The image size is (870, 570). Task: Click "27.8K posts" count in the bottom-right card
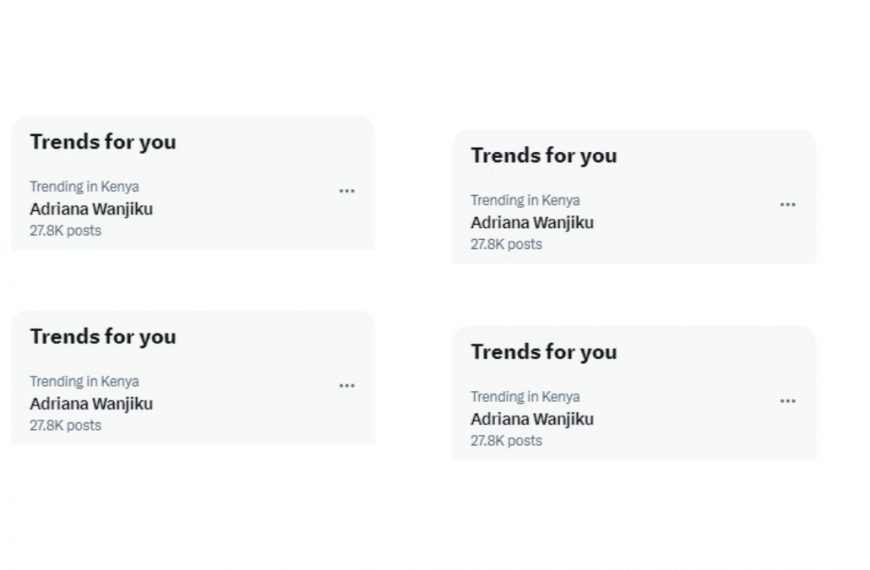[x=506, y=441]
